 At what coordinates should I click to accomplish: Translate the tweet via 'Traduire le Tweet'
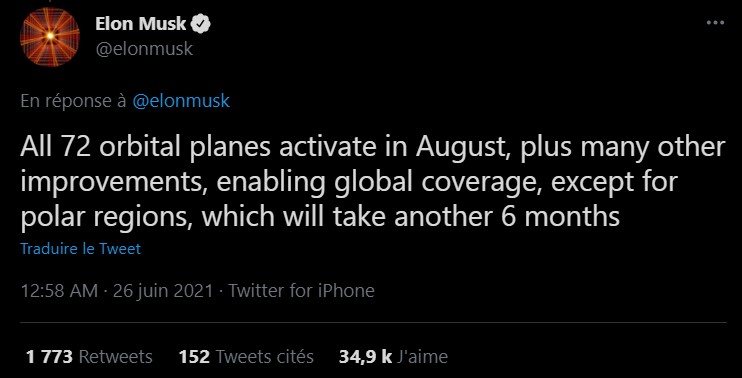pyautogui.click(x=81, y=249)
